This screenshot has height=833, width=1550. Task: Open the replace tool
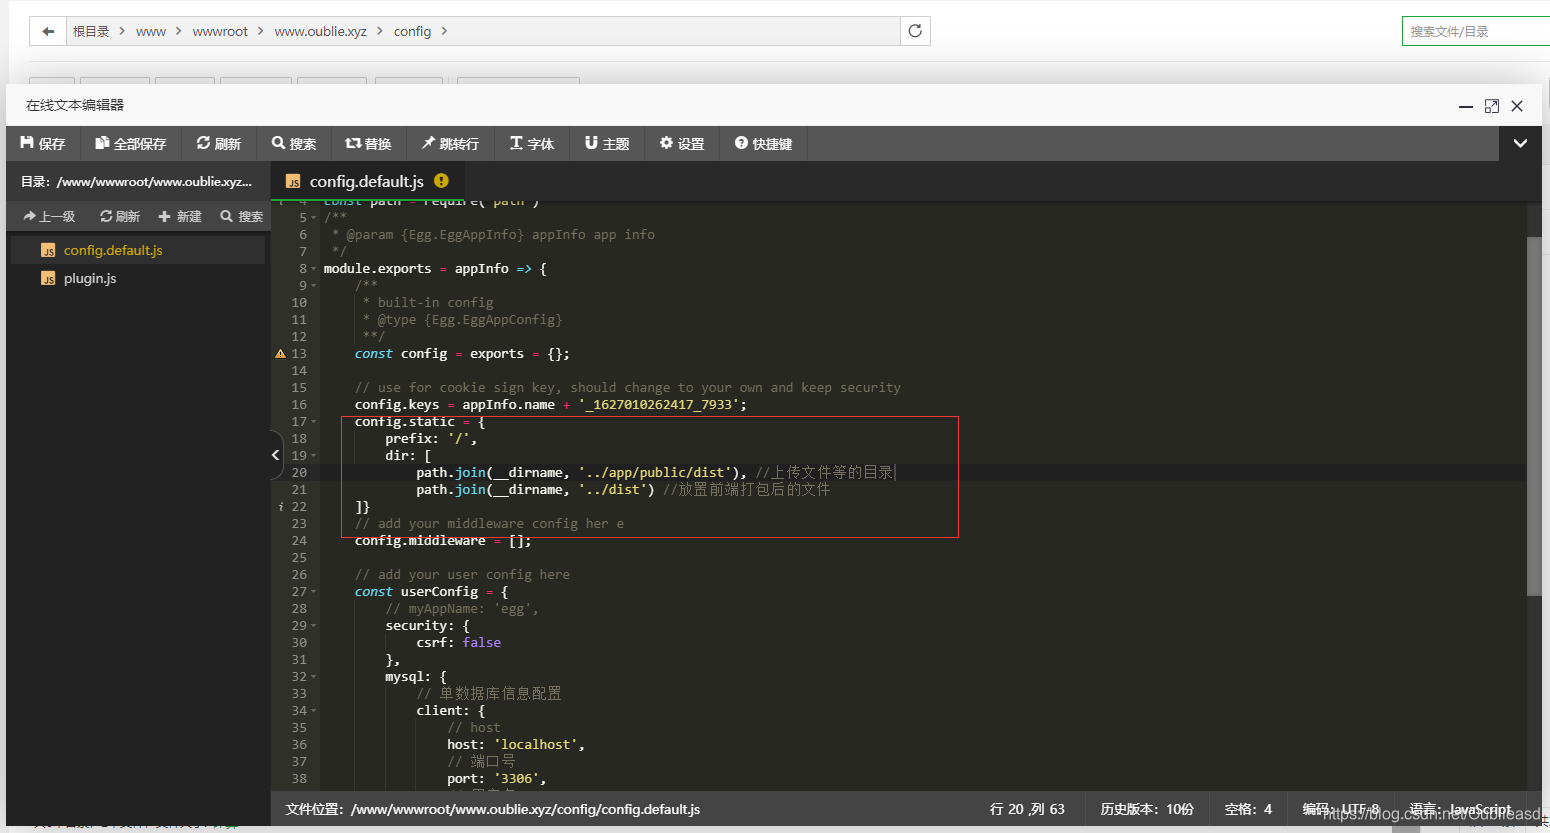tap(368, 144)
